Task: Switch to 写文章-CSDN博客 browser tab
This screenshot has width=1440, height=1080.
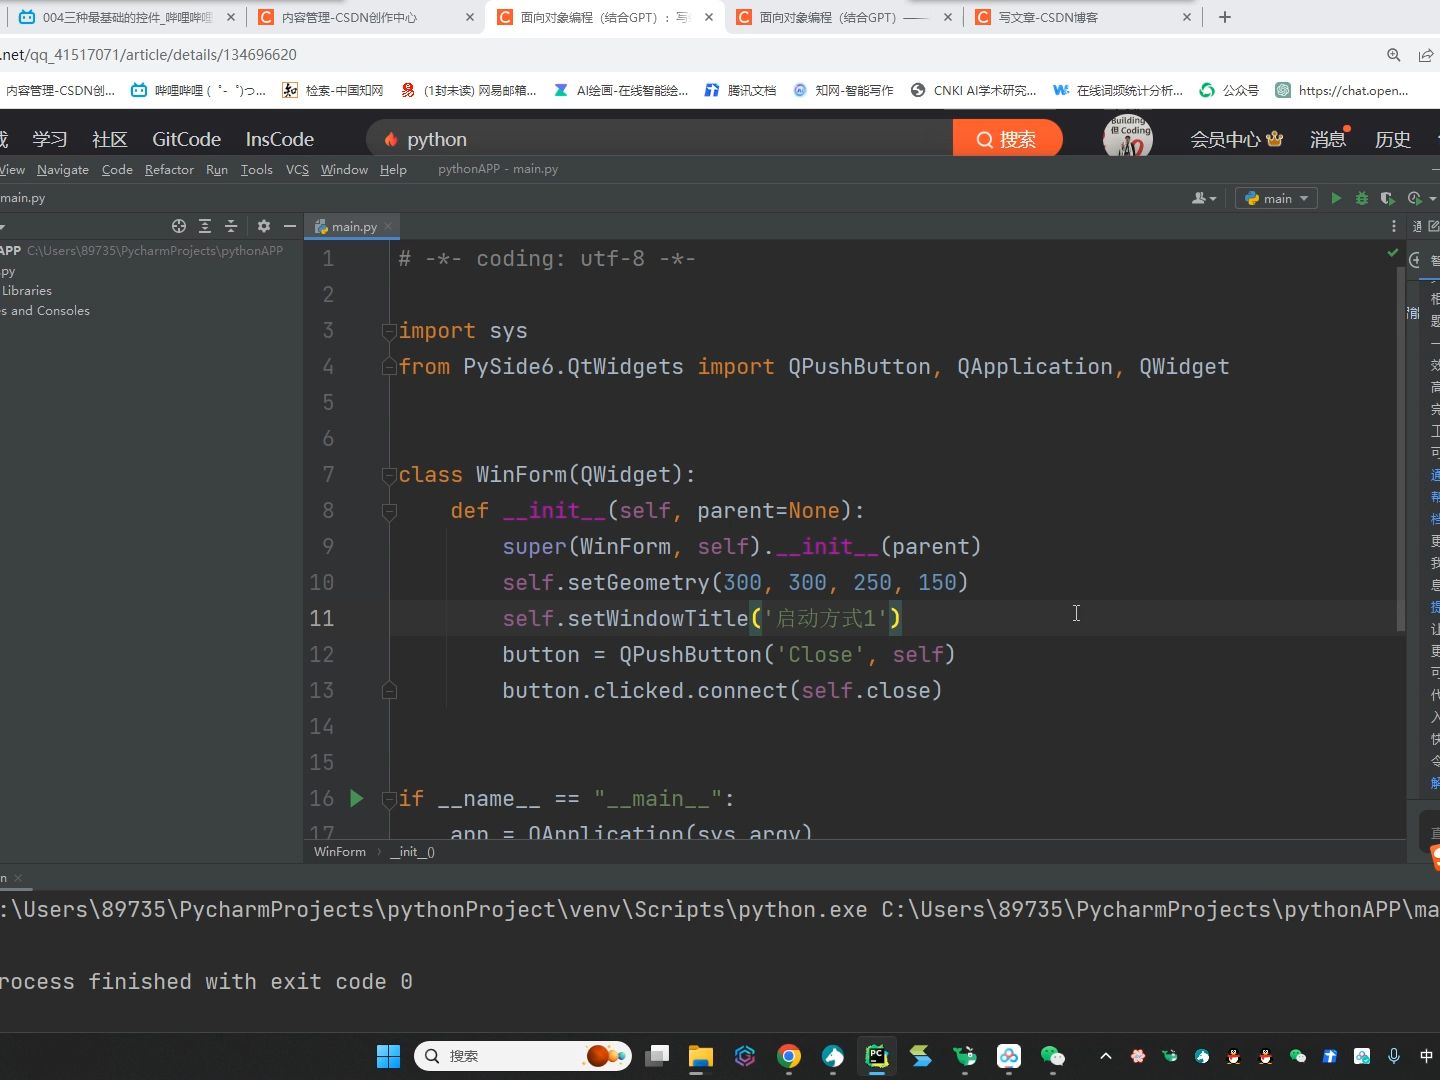Action: tap(1083, 17)
